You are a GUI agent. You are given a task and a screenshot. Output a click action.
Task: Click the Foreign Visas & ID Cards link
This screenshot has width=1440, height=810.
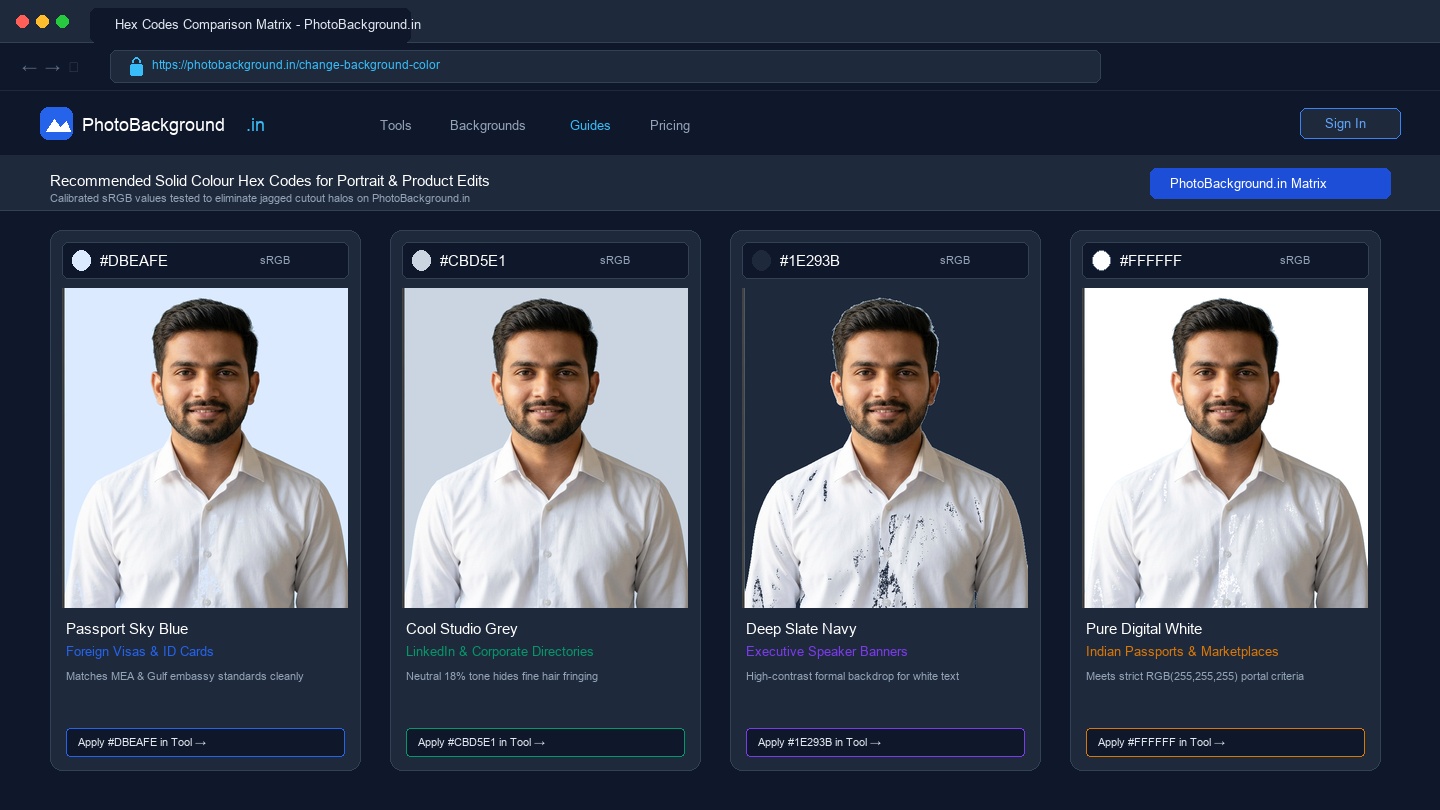pos(140,651)
